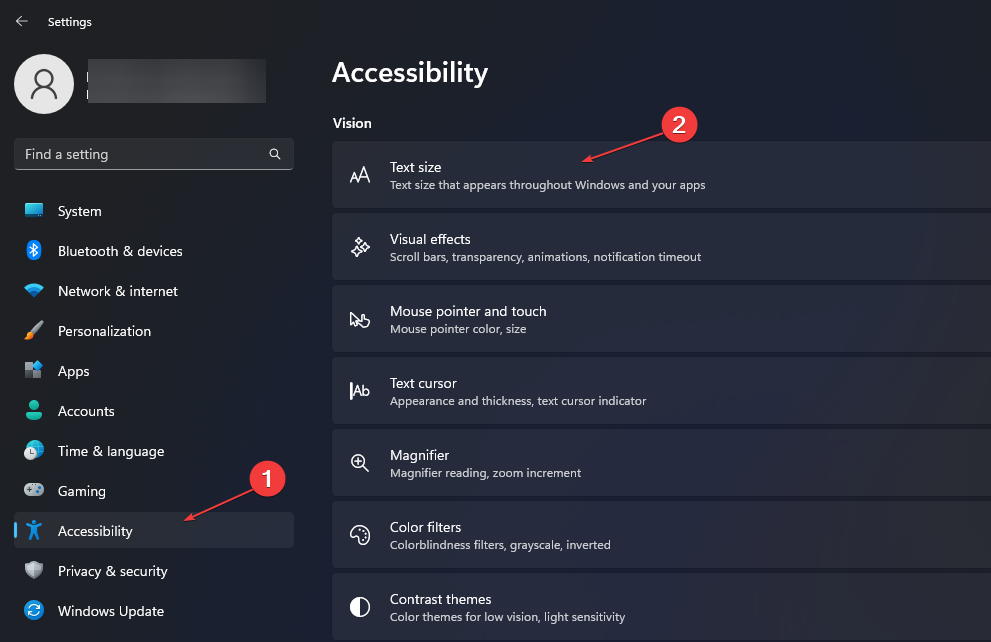Open Windows Update section
991x642 pixels.
coord(154,611)
